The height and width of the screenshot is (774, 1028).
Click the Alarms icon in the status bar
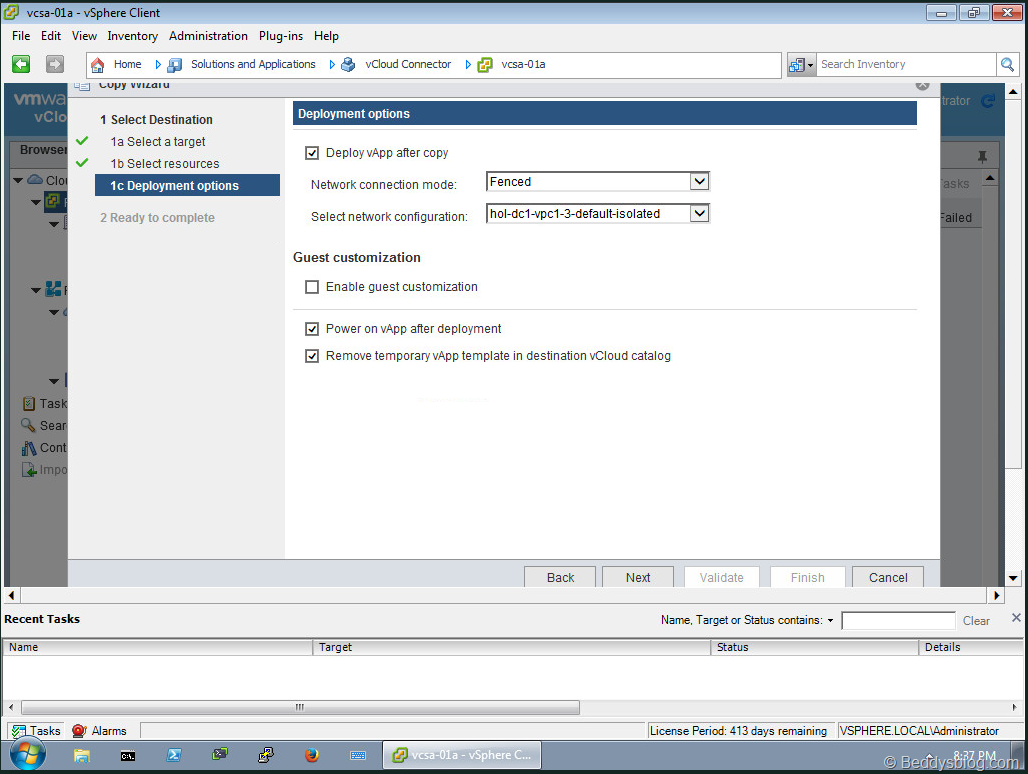(x=79, y=731)
